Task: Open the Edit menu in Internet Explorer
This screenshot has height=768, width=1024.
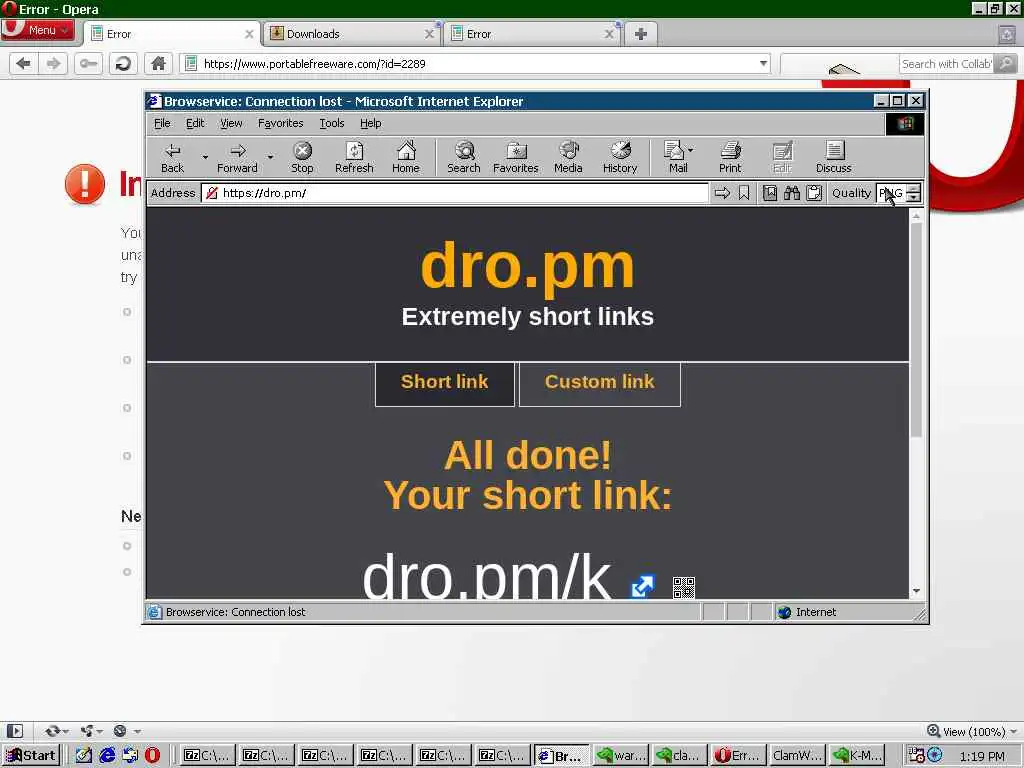Action: click(x=195, y=123)
